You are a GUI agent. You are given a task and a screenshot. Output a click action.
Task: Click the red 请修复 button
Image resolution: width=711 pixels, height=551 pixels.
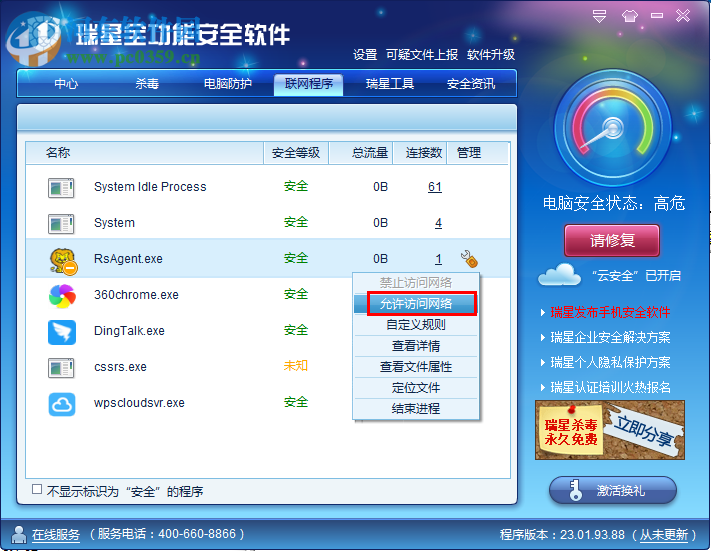click(612, 240)
